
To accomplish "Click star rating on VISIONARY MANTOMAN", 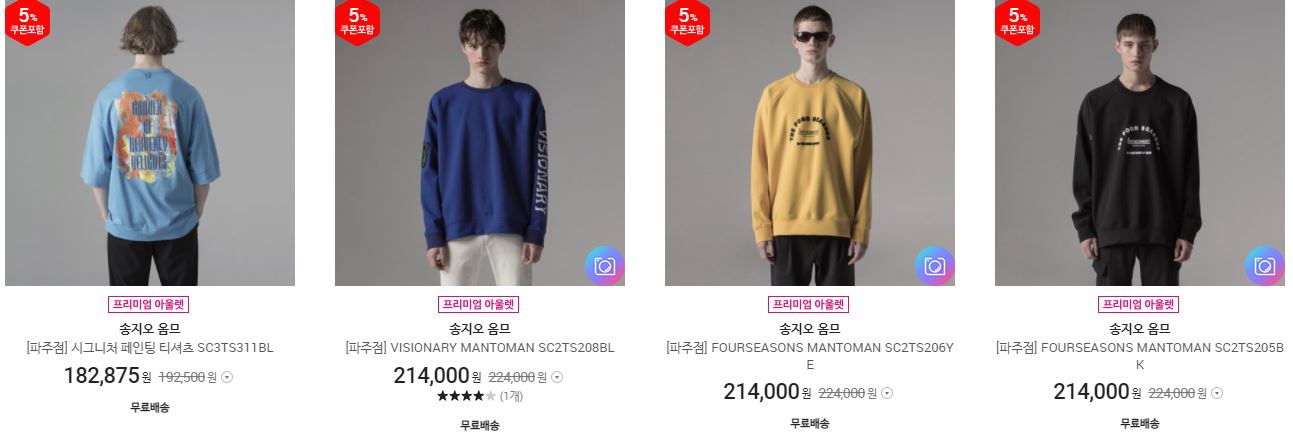I will (466, 396).
